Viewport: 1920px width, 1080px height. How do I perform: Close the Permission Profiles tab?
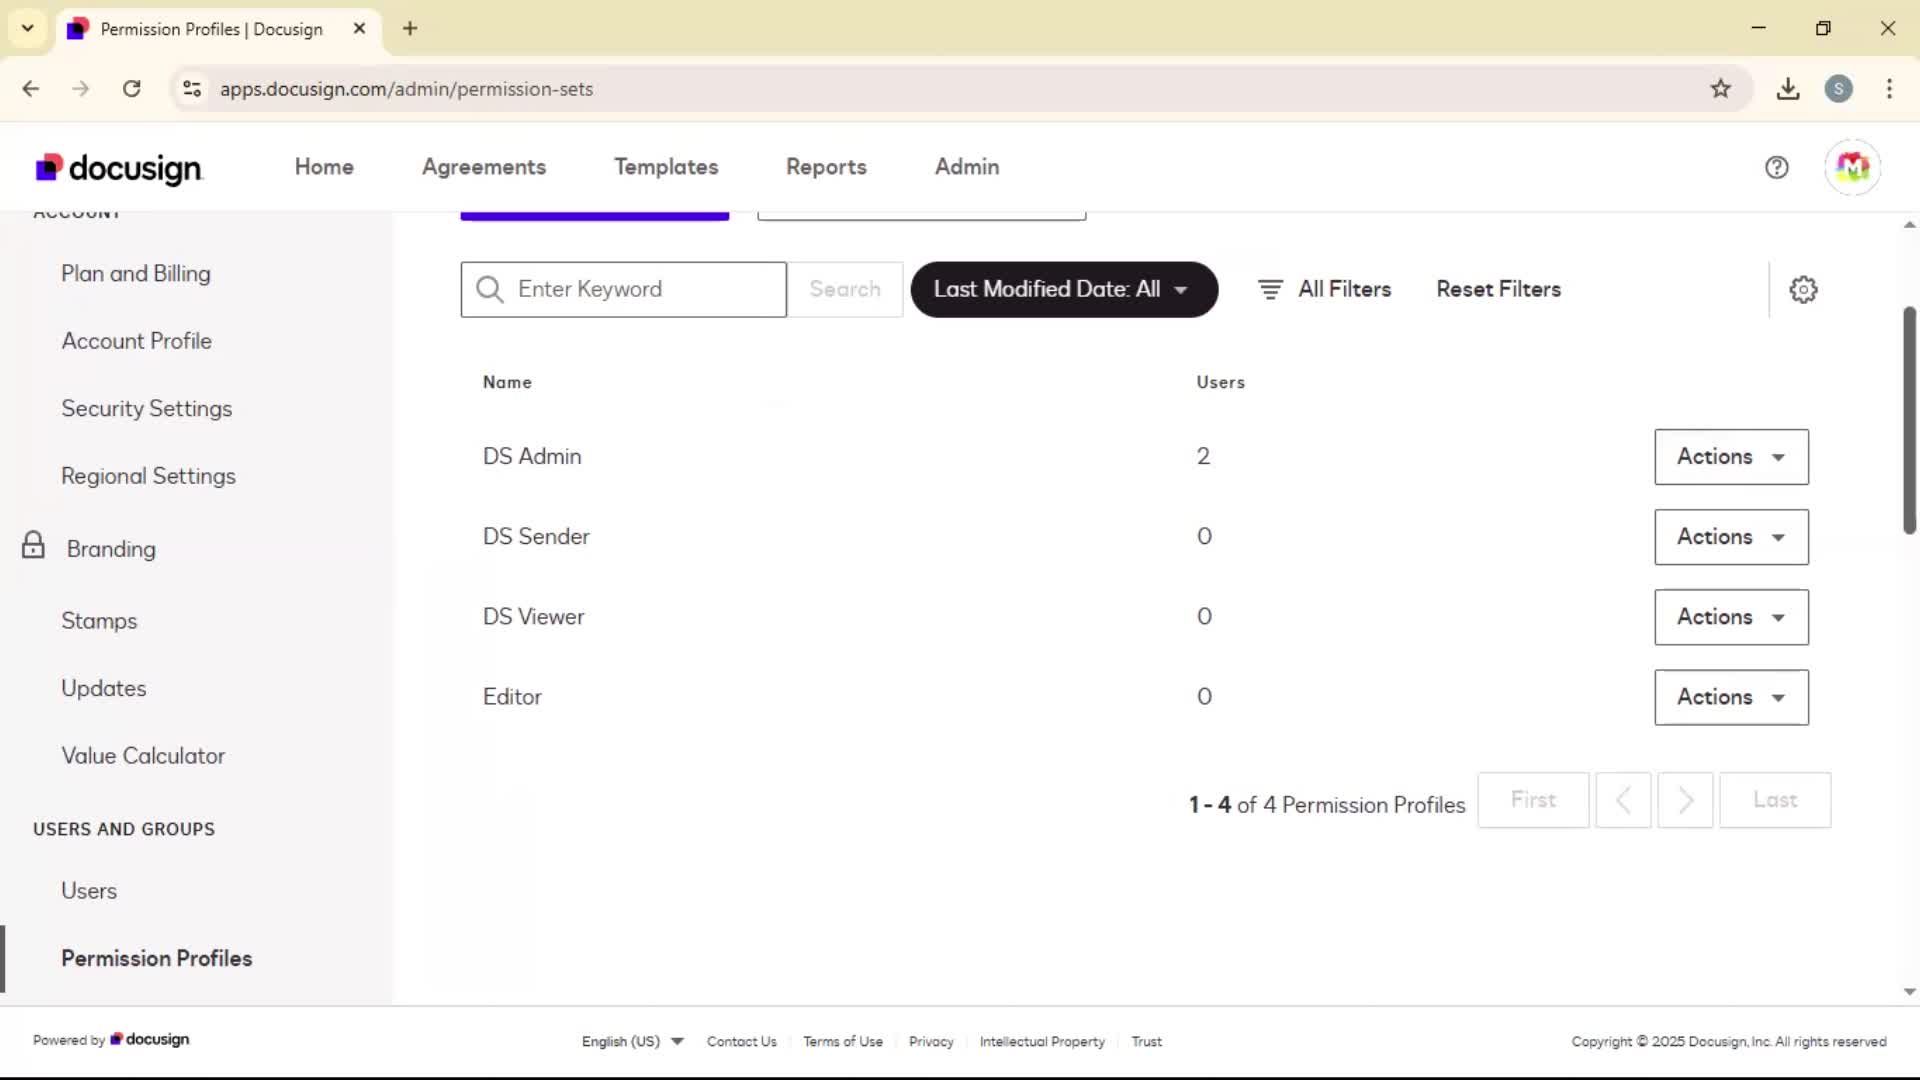pos(359,28)
